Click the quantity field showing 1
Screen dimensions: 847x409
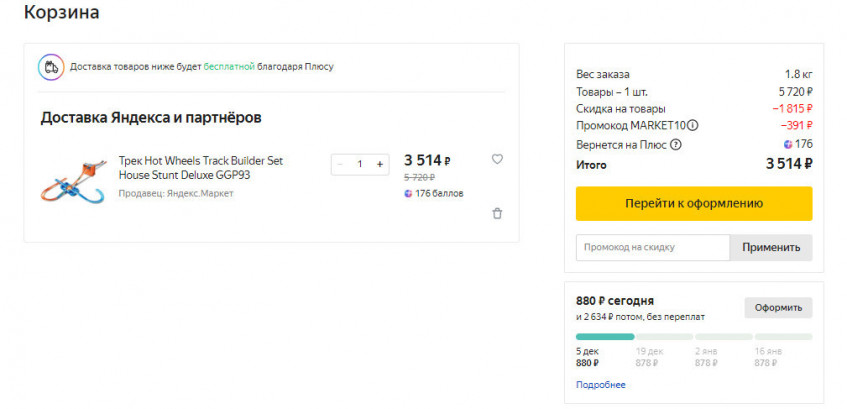click(360, 164)
